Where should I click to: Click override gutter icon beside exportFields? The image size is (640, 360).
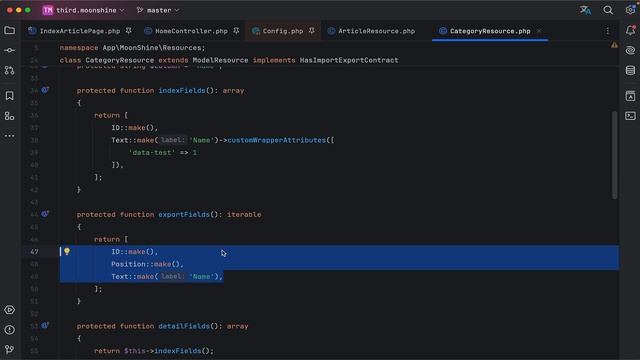pyautogui.click(x=45, y=214)
